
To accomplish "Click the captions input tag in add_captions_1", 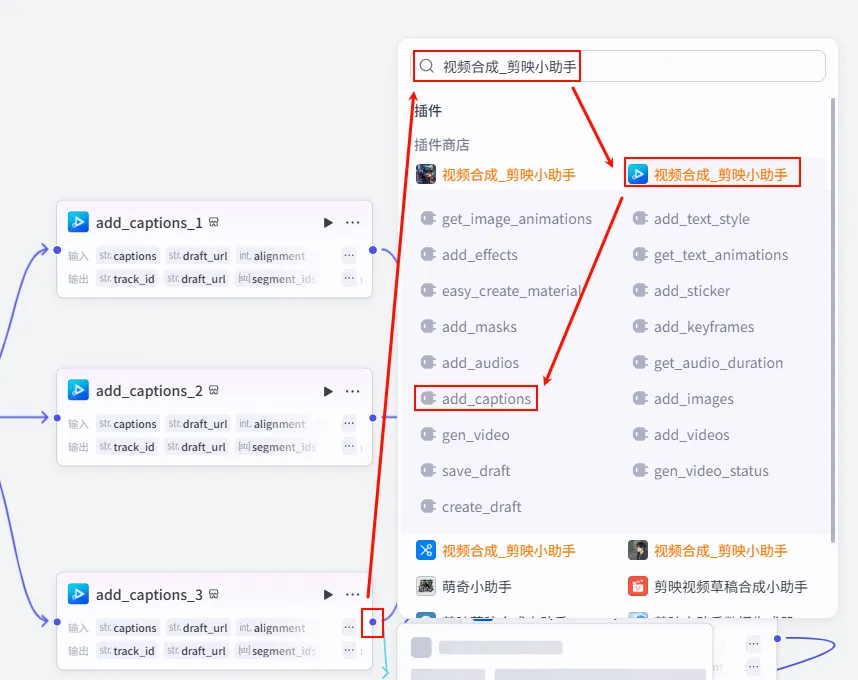I will 128,255.
